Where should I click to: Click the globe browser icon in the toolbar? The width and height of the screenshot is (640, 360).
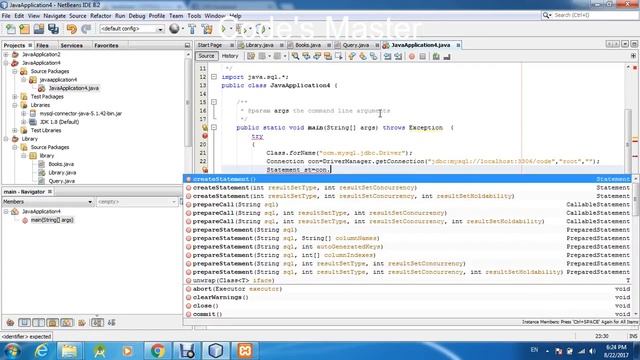click(174, 29)
